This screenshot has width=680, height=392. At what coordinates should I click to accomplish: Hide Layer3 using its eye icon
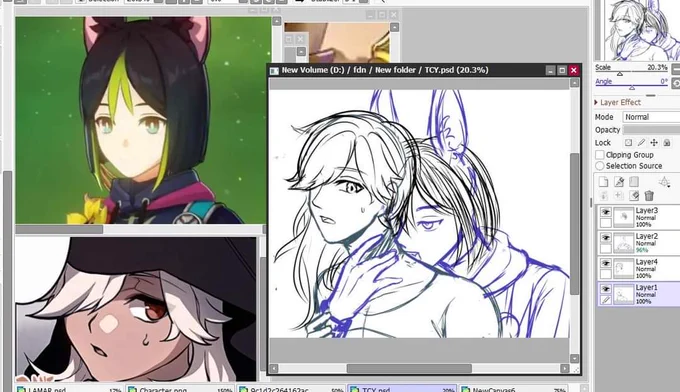pyautogui.click(x=605, y=212)
